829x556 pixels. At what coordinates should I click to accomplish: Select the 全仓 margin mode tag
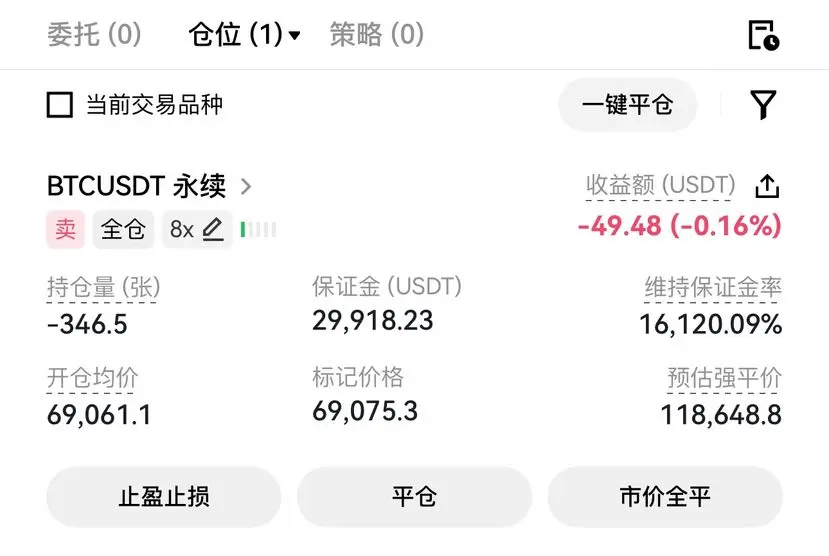point(123,229)
